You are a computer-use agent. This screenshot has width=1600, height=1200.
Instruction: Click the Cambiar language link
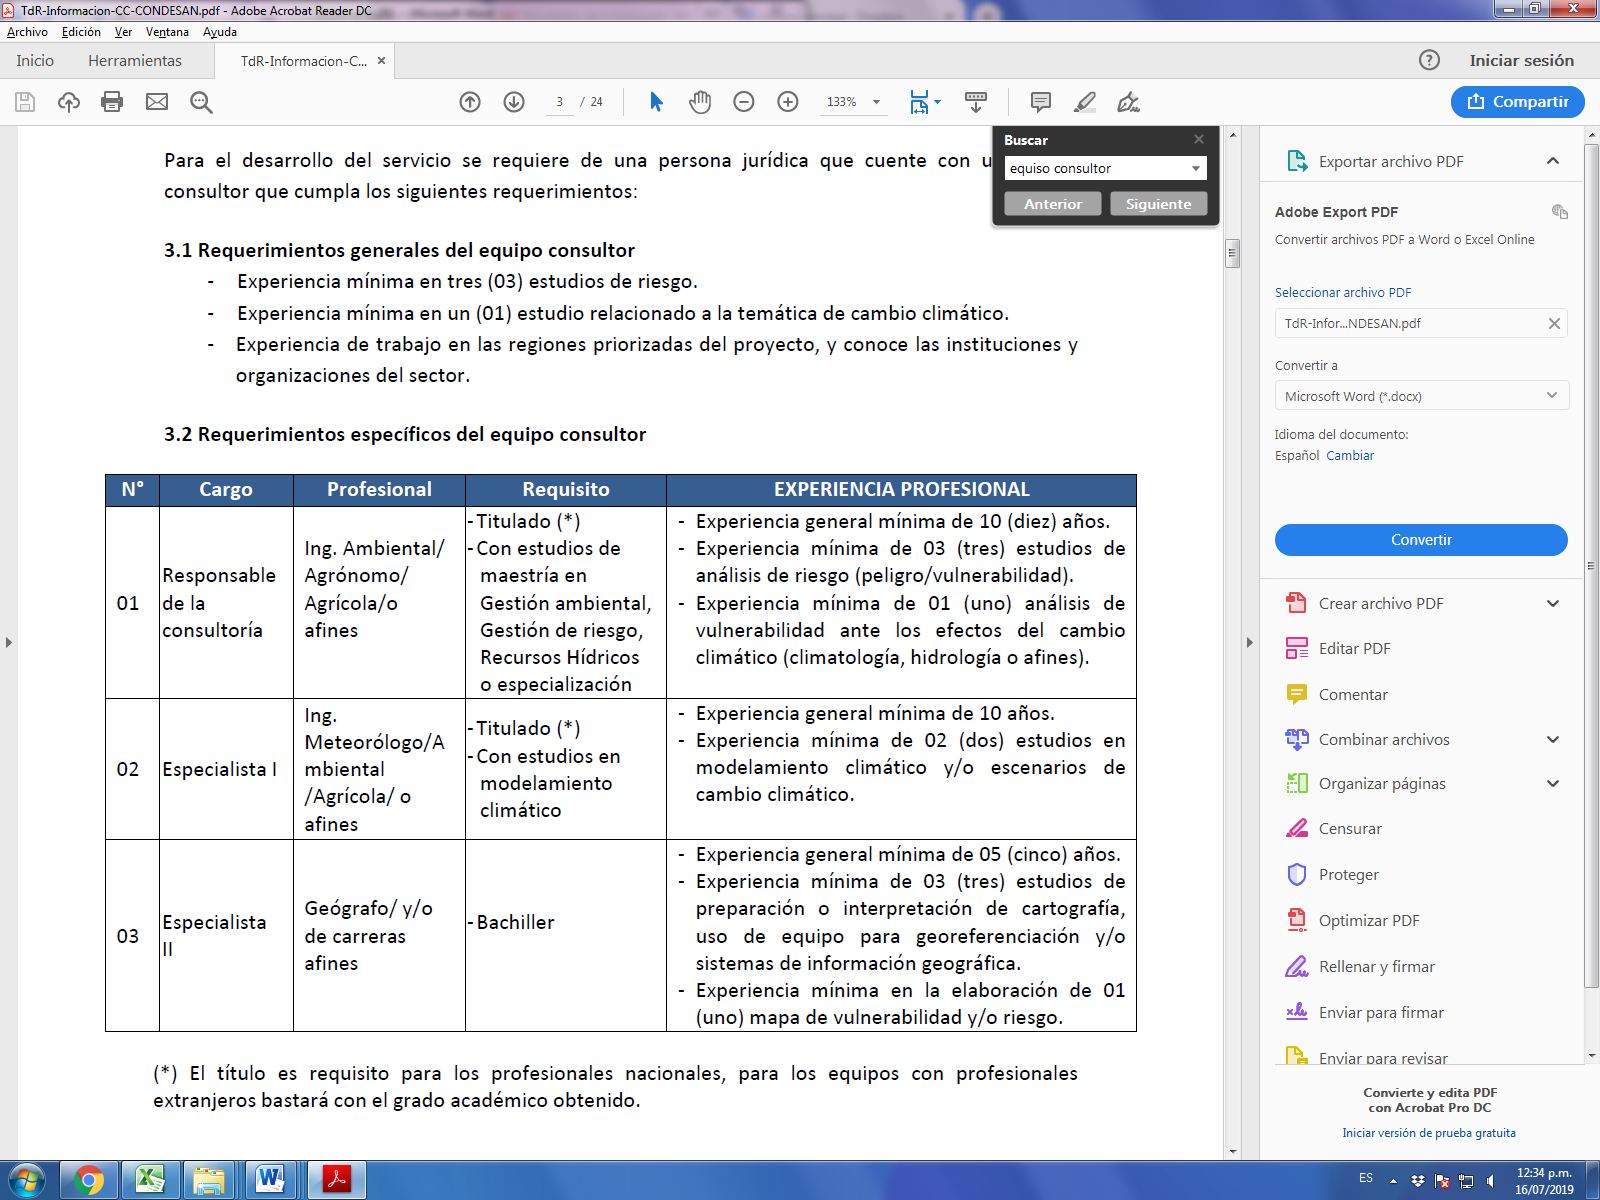[x=1350, y=455]
